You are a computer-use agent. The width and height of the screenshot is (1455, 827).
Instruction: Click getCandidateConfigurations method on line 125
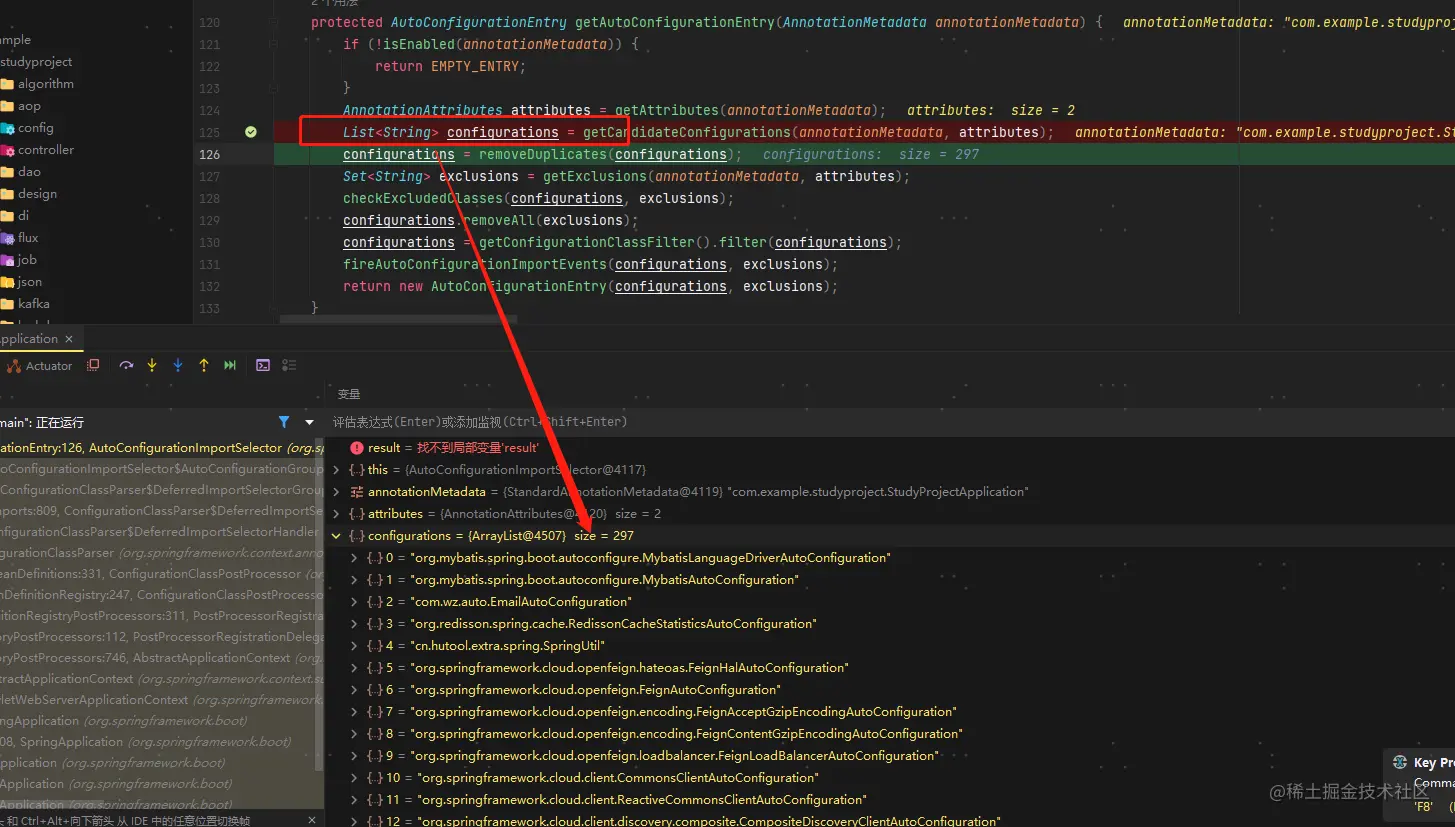(x=687, y=132)
